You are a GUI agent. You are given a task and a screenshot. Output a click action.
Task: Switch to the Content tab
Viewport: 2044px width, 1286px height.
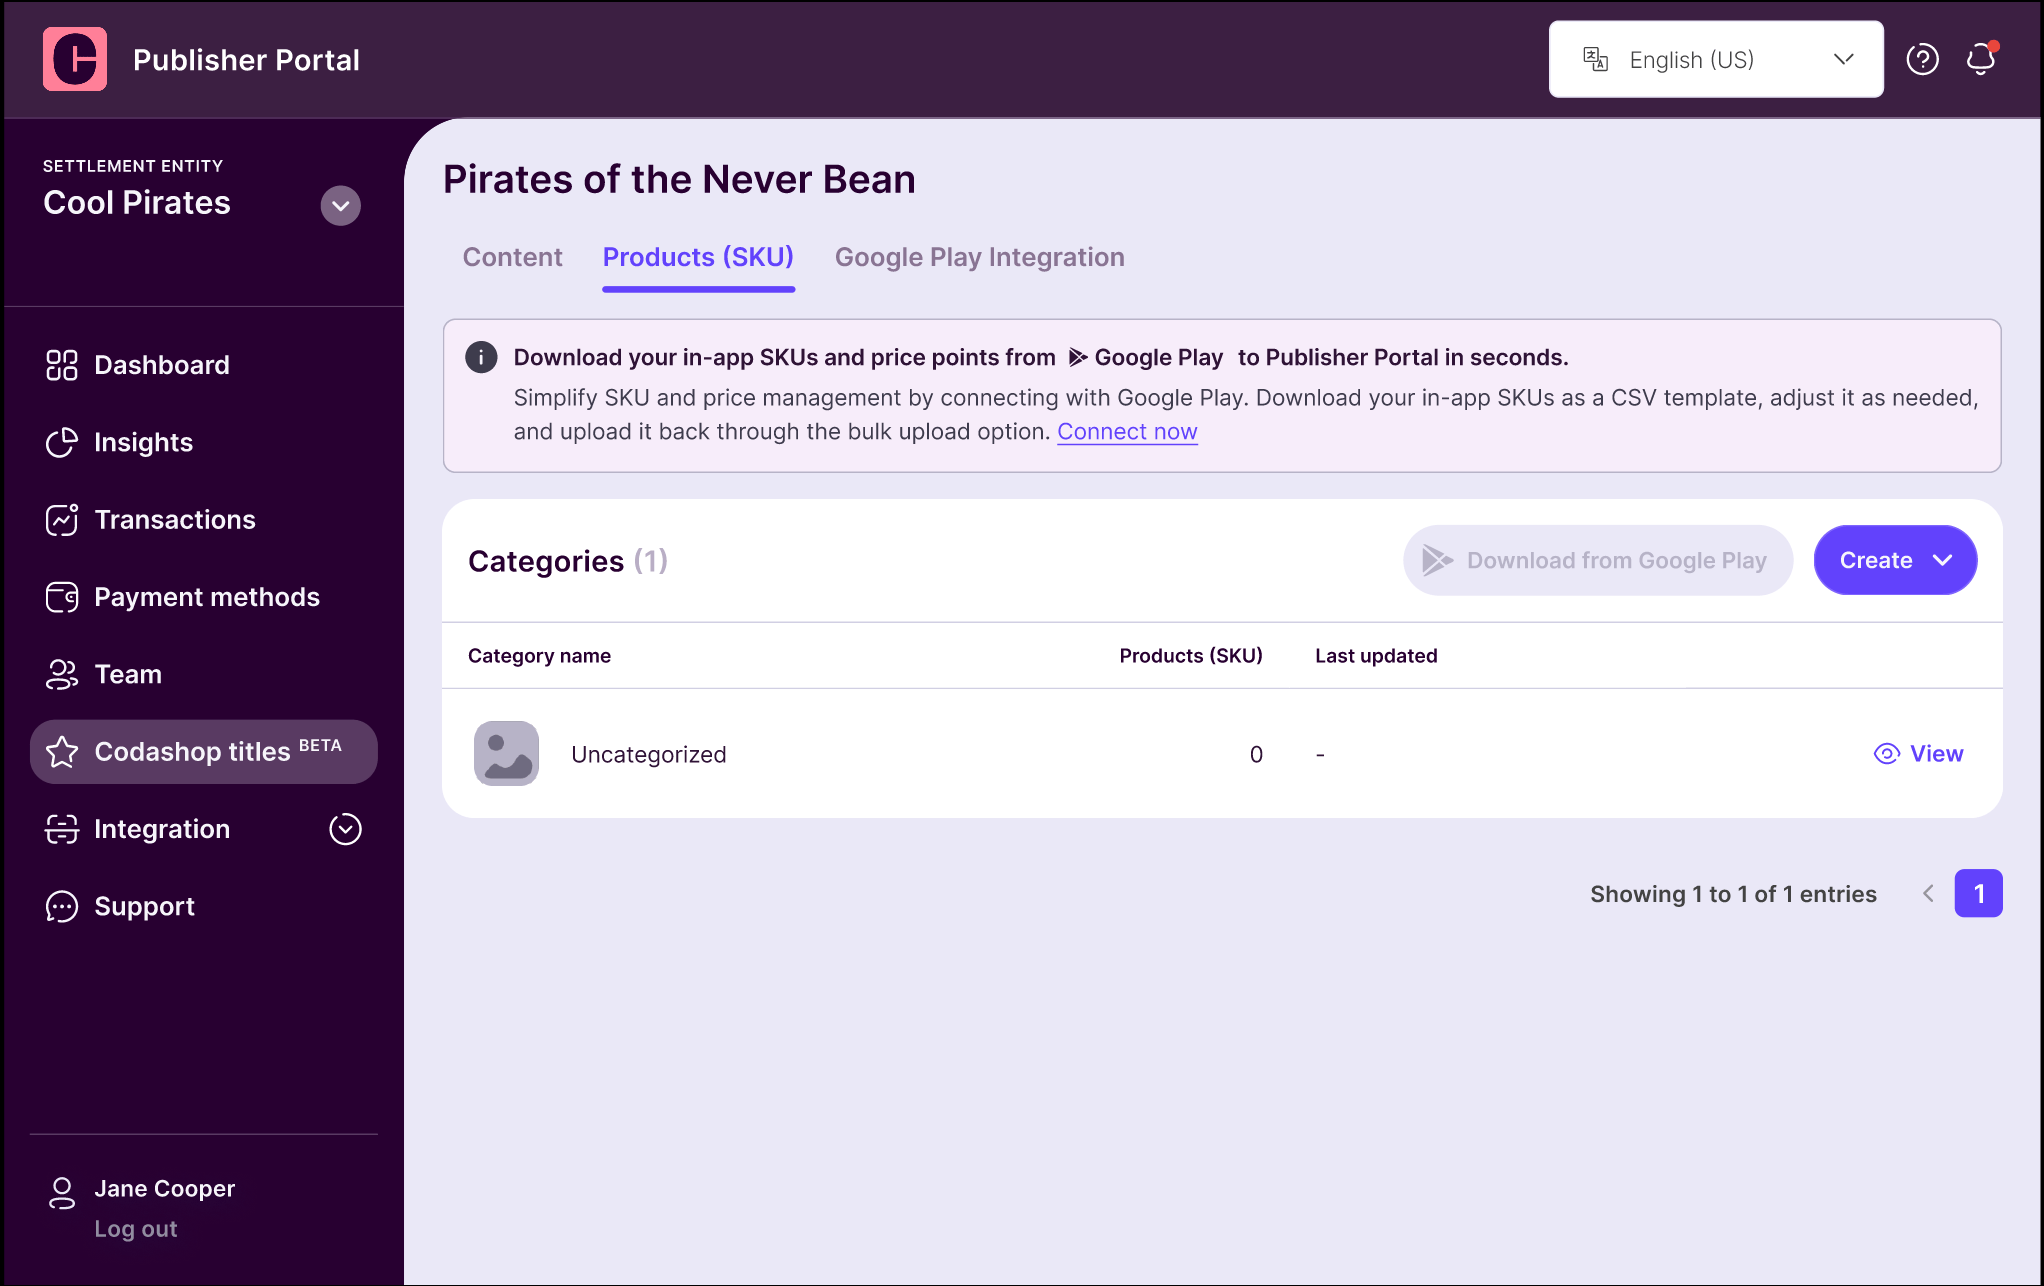click(512, 258)
